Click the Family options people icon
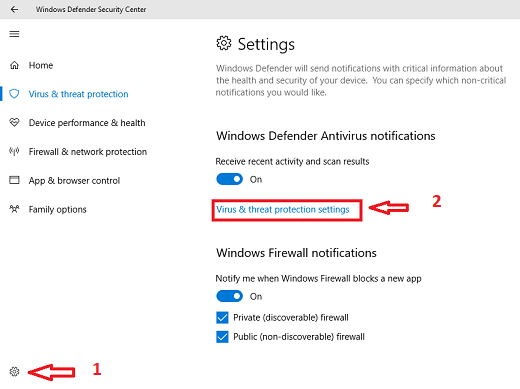The width and height of the screenshot is (520, 389). click(14, 209)
